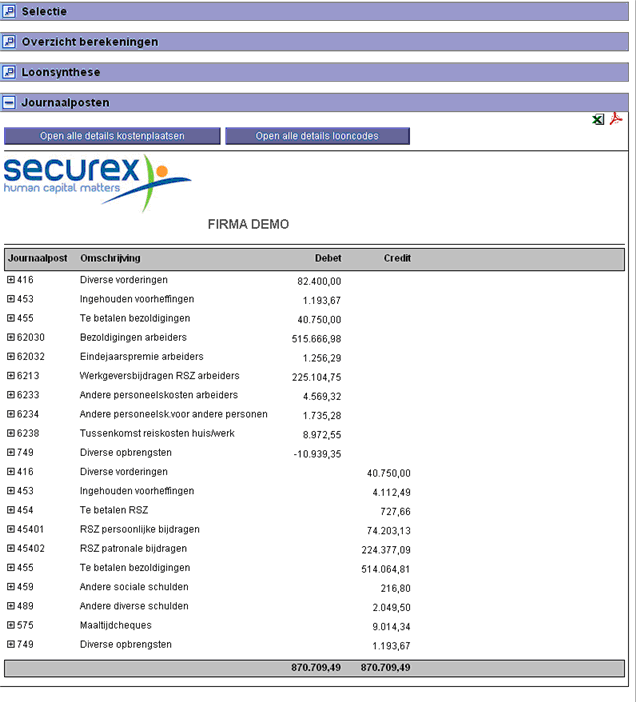636x702 pixels.
Task: Expand row 6234 Andere personeelsk. voor andere personen
Action: (11, 415)
